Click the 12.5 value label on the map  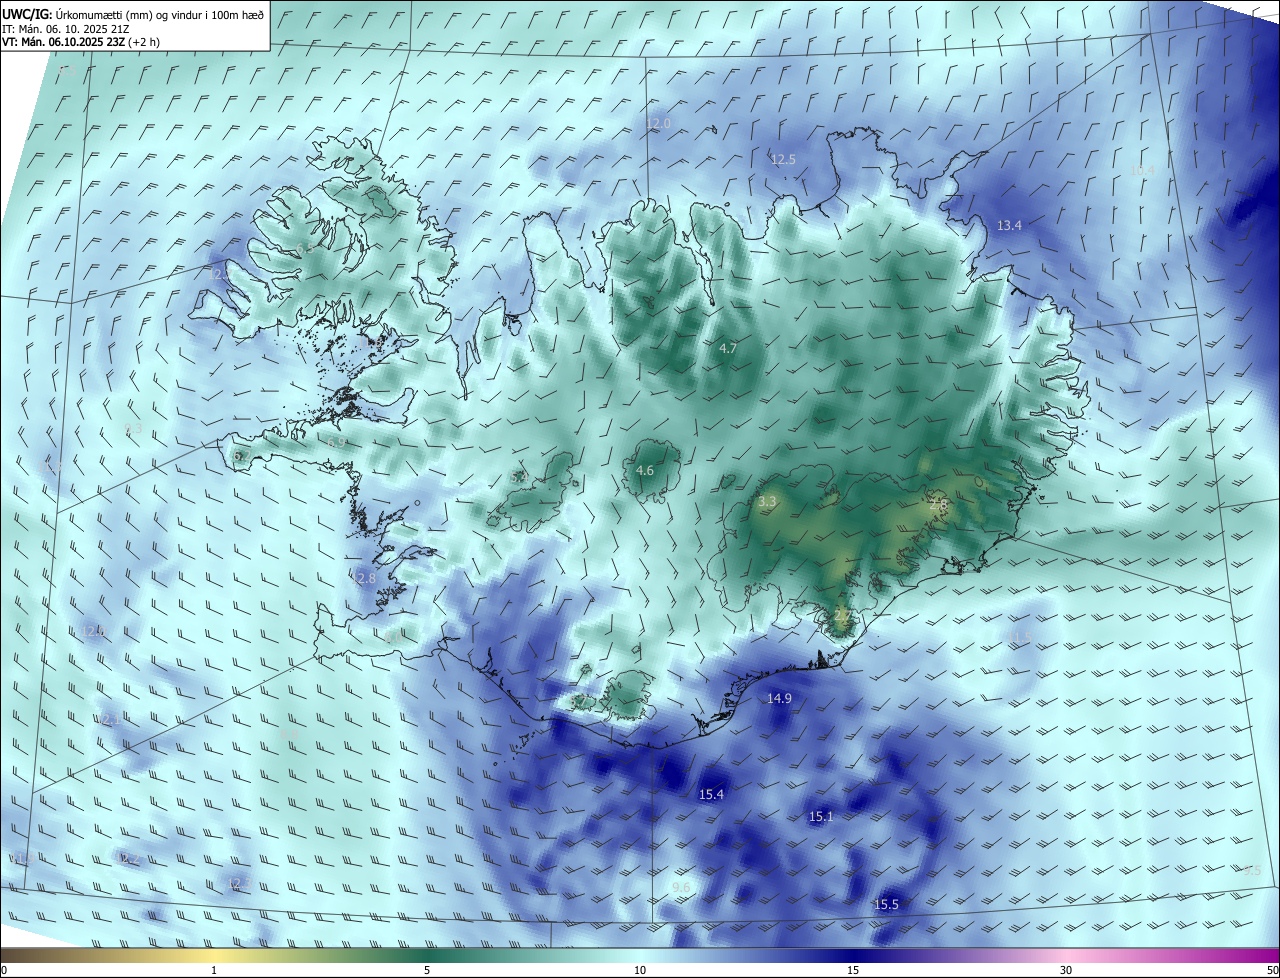(783, 160)
